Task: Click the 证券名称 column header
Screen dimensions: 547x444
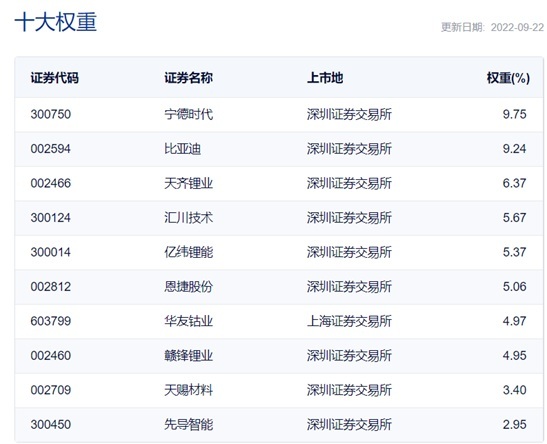Action: [188, 78]
